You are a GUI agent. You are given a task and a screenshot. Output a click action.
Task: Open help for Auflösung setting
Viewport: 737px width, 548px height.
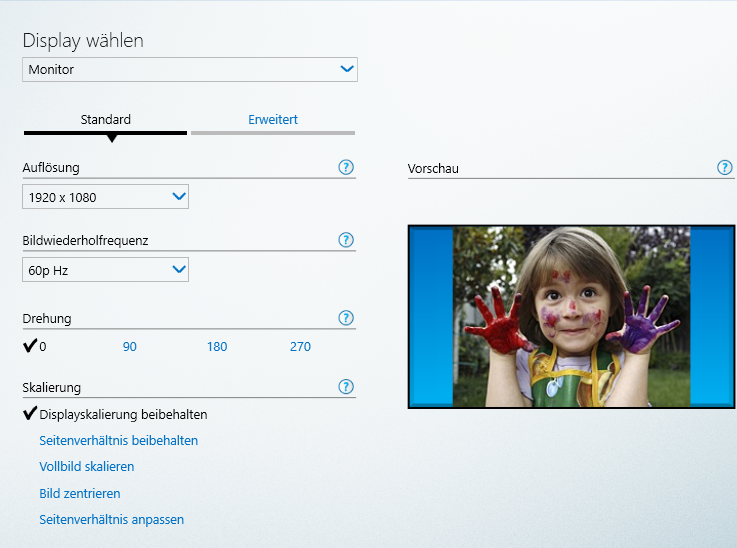click(x=346, y=167)
